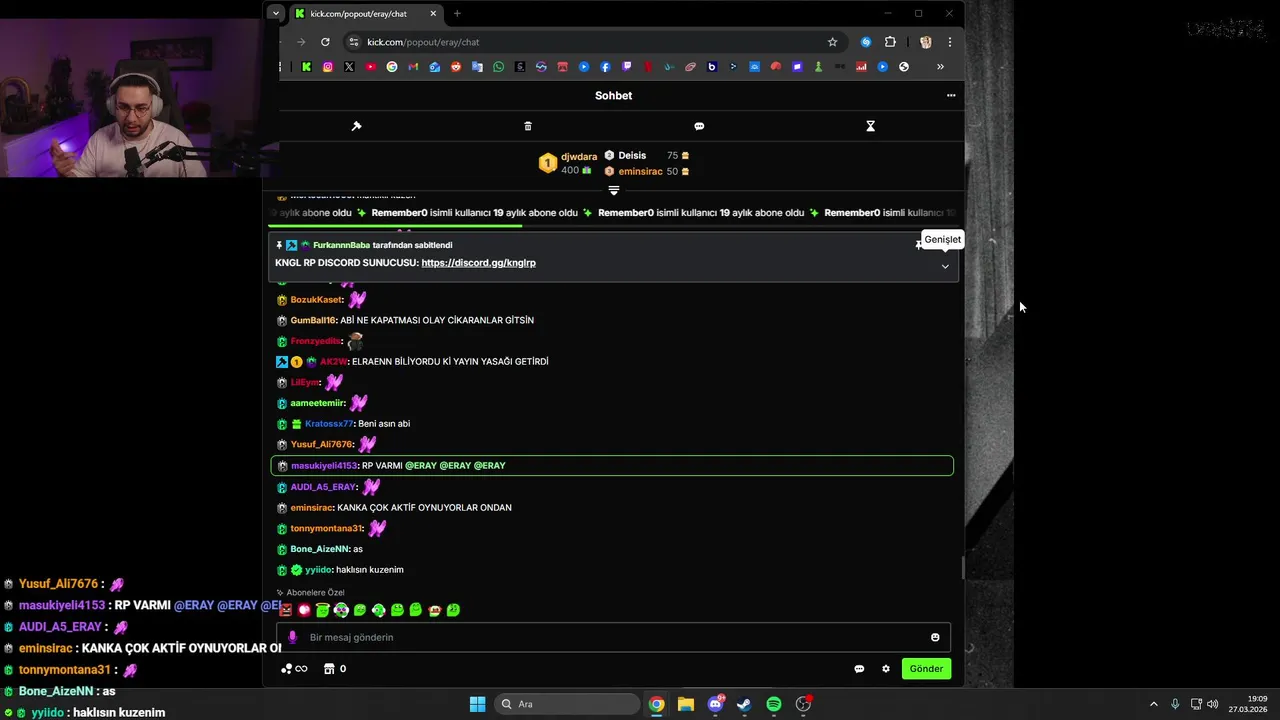This screenshot has height=720, width=1280.
Task: Open the YouTube bookmark
Action: pyautogui.click(x=370, y=67)
